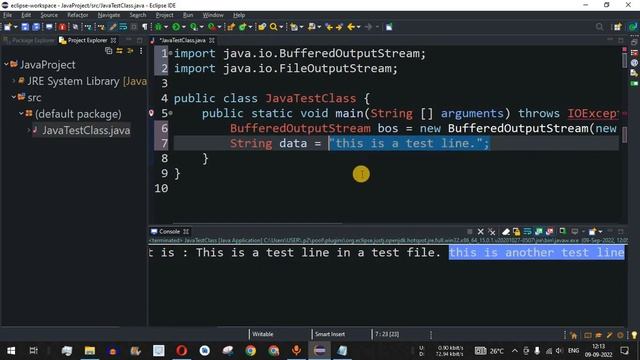Click the Open Type toolbar icon

pos(262,27)
